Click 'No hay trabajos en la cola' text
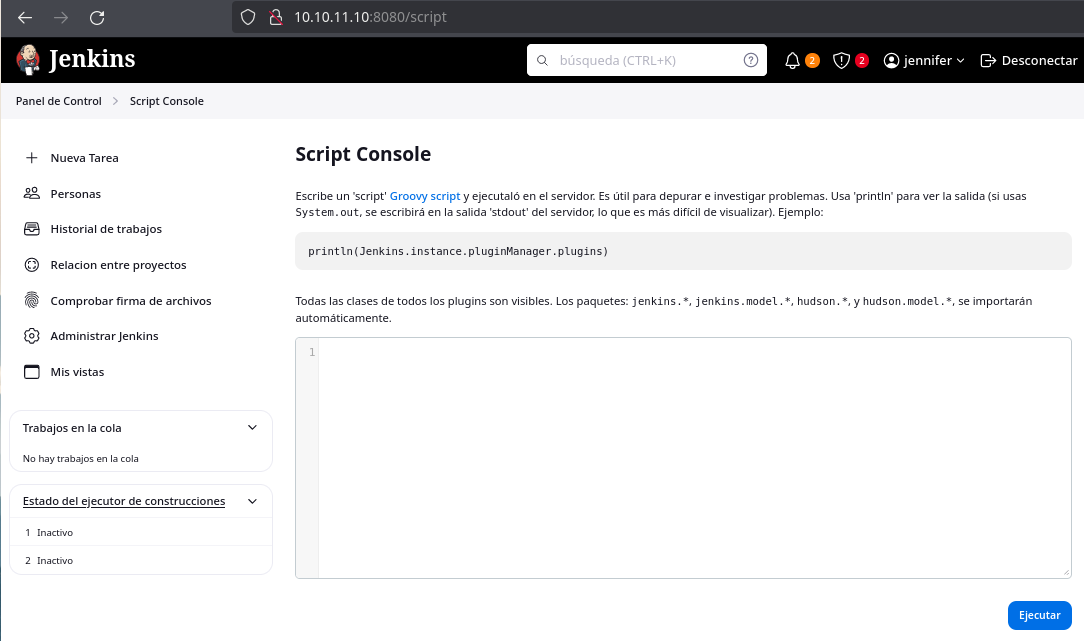The height and width of the screenshot is (641, 1084). pyautogui.click(x=80, y=458)
